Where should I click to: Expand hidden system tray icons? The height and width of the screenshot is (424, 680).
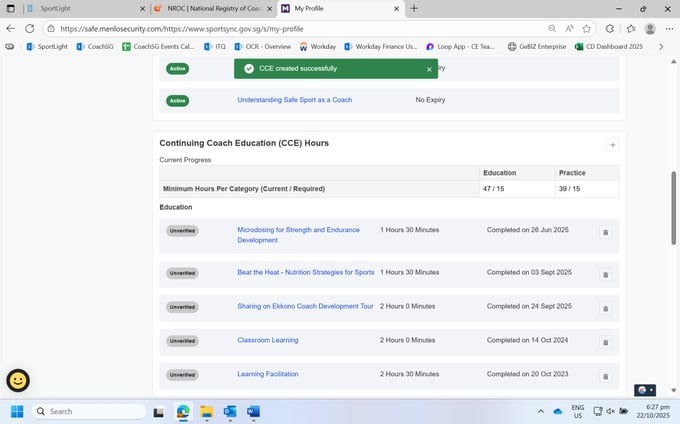[x=541, y=411]
